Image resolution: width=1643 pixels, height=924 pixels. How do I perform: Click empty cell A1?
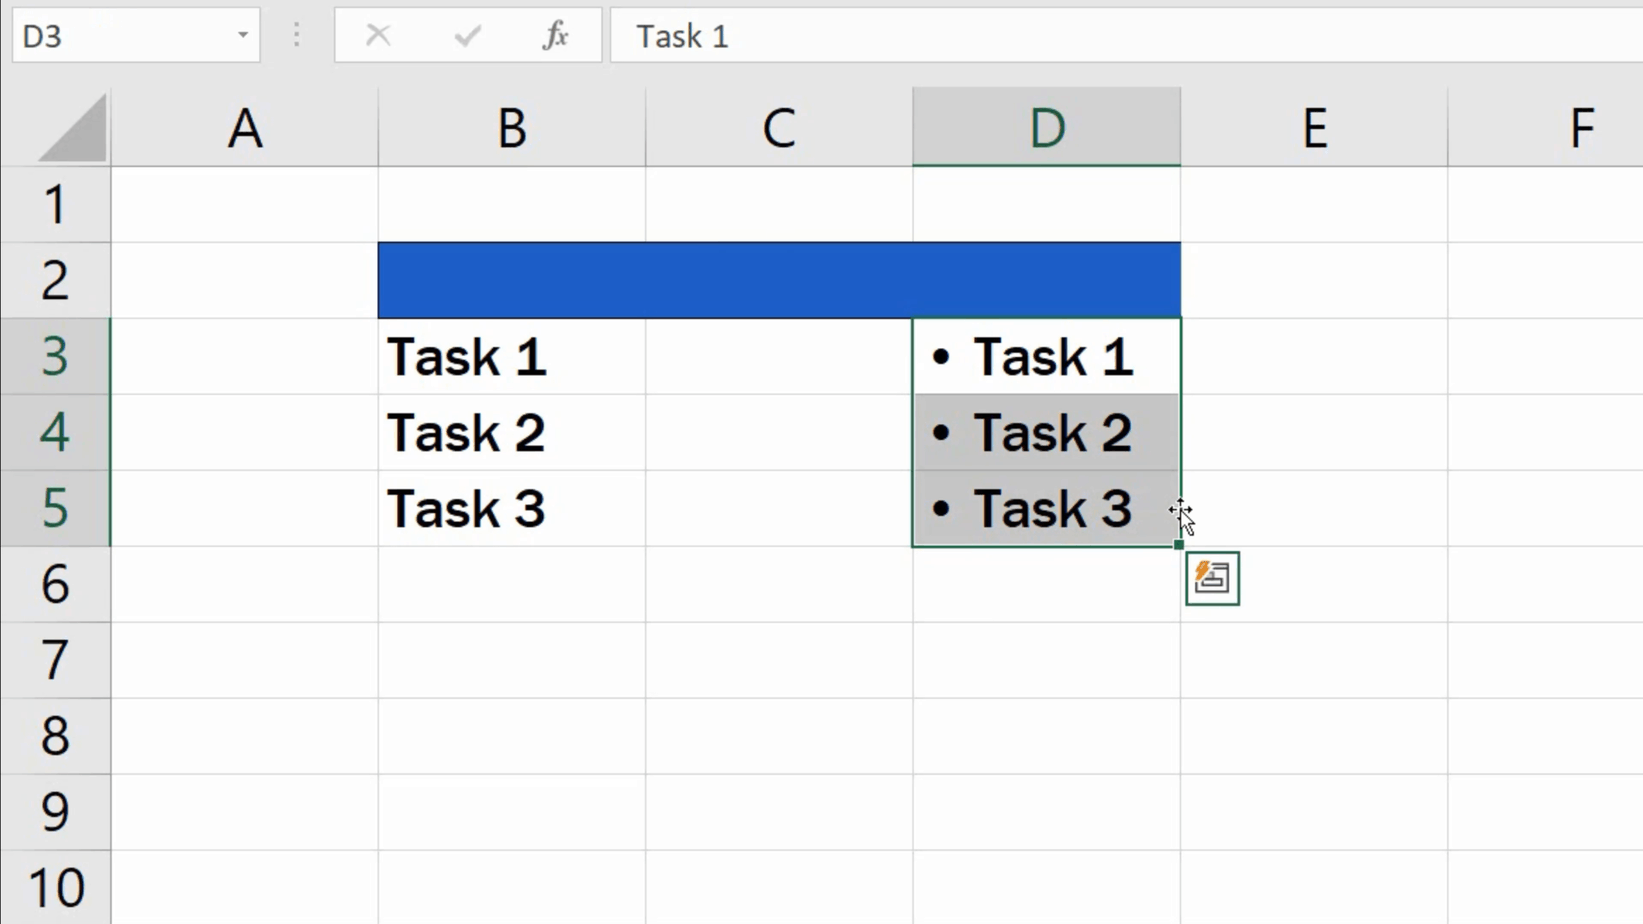pyautogui.click(x=245, y=203)
